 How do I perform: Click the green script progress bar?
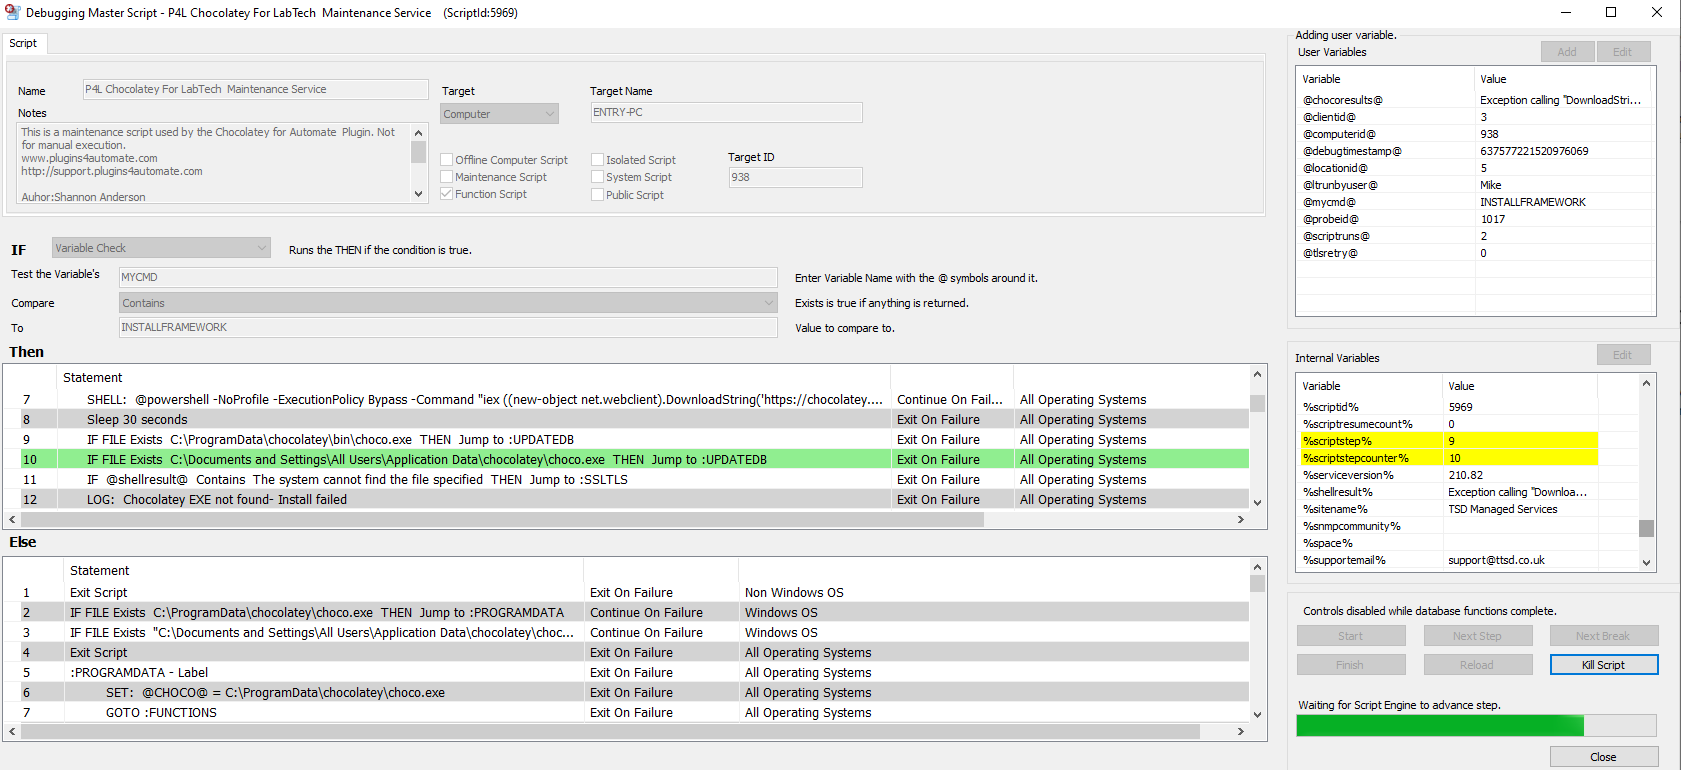1475,726
